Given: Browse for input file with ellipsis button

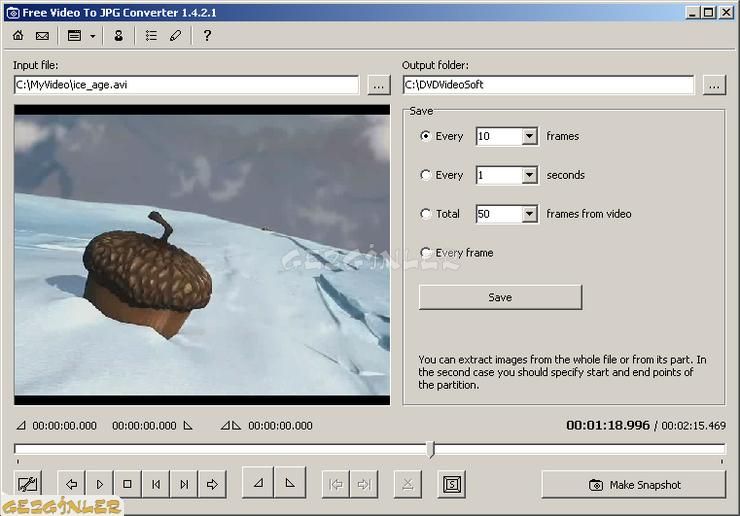Looking at the screenshot, I should point(378,85).
